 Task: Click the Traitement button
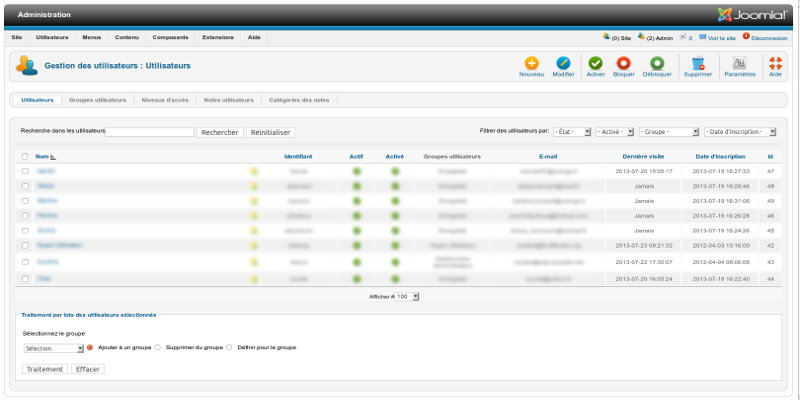[x=45, y=369]
